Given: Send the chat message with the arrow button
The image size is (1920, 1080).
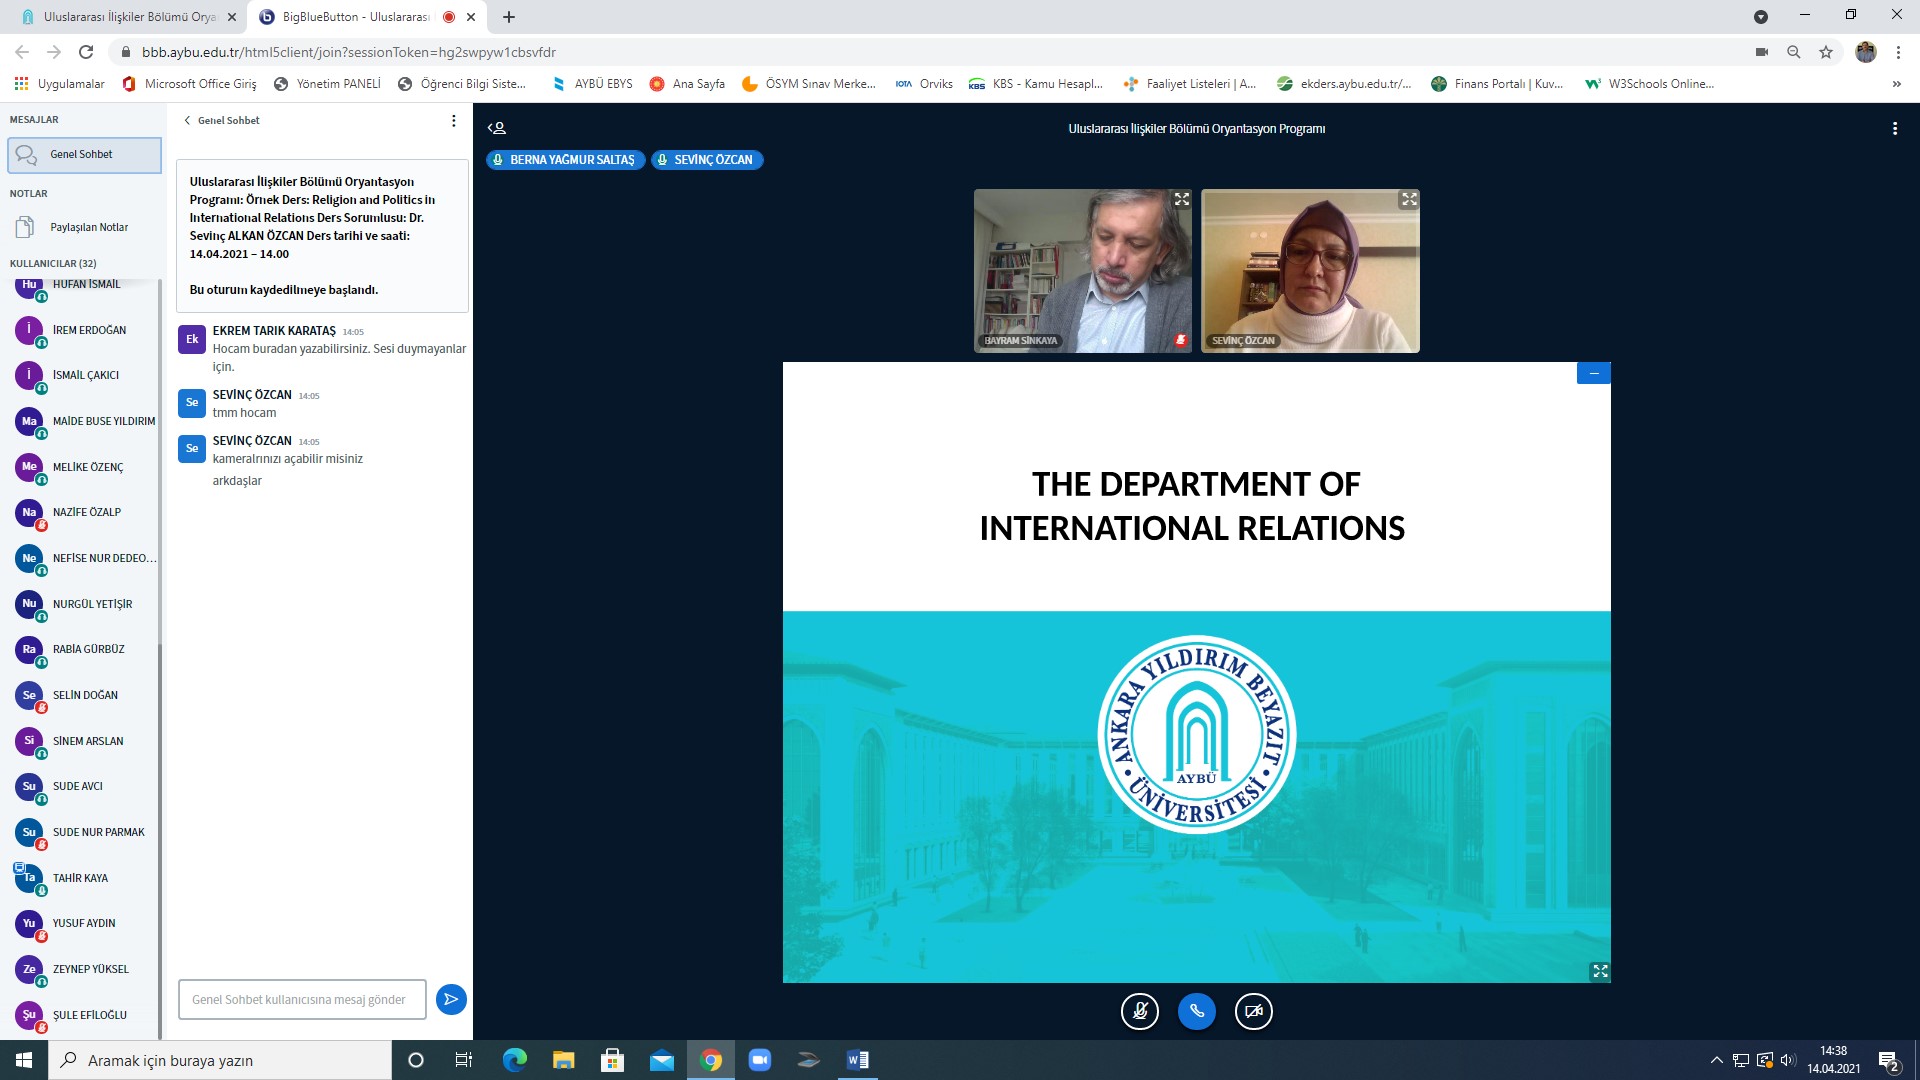Looking at the screenshot, I should [x=451, y=999].
